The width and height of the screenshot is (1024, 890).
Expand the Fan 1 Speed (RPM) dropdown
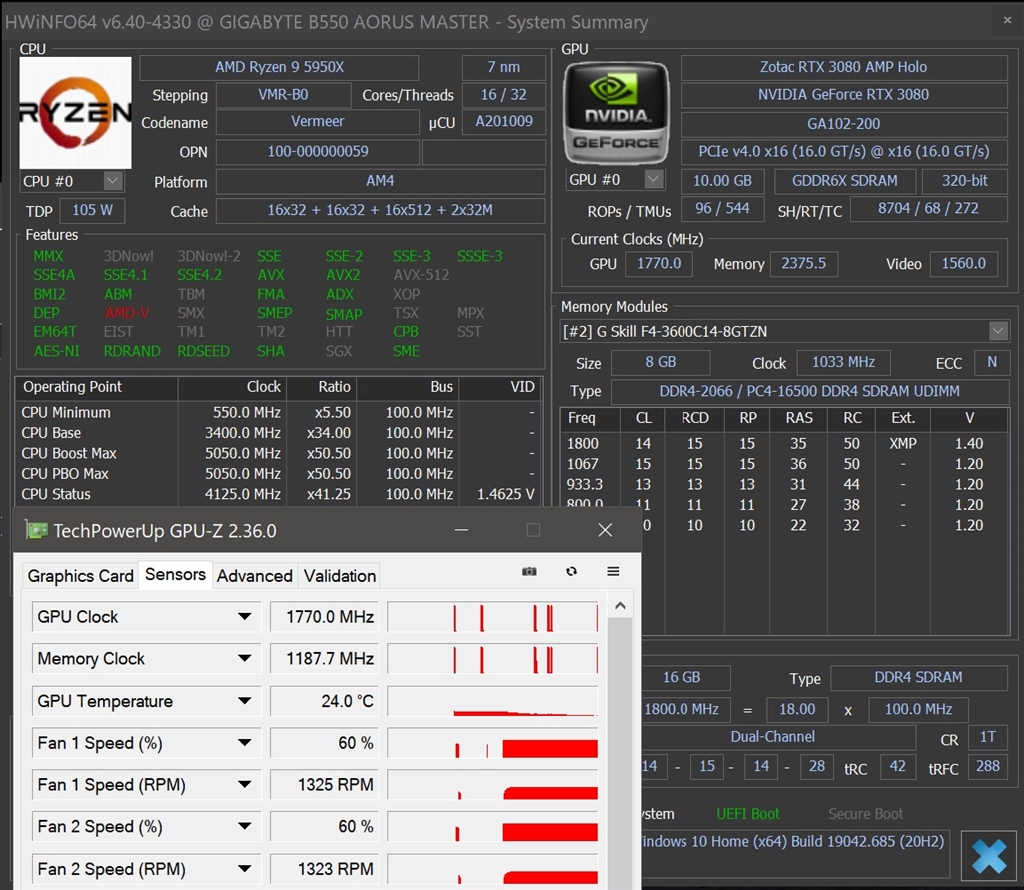[x=244, y=784]
